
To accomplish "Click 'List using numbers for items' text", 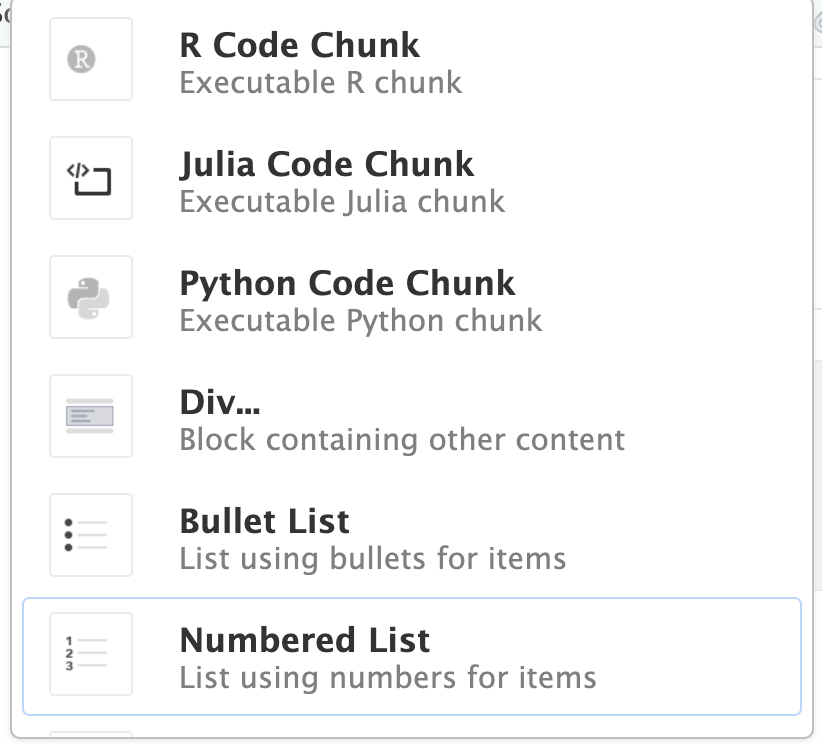I will tap(387, 677).
